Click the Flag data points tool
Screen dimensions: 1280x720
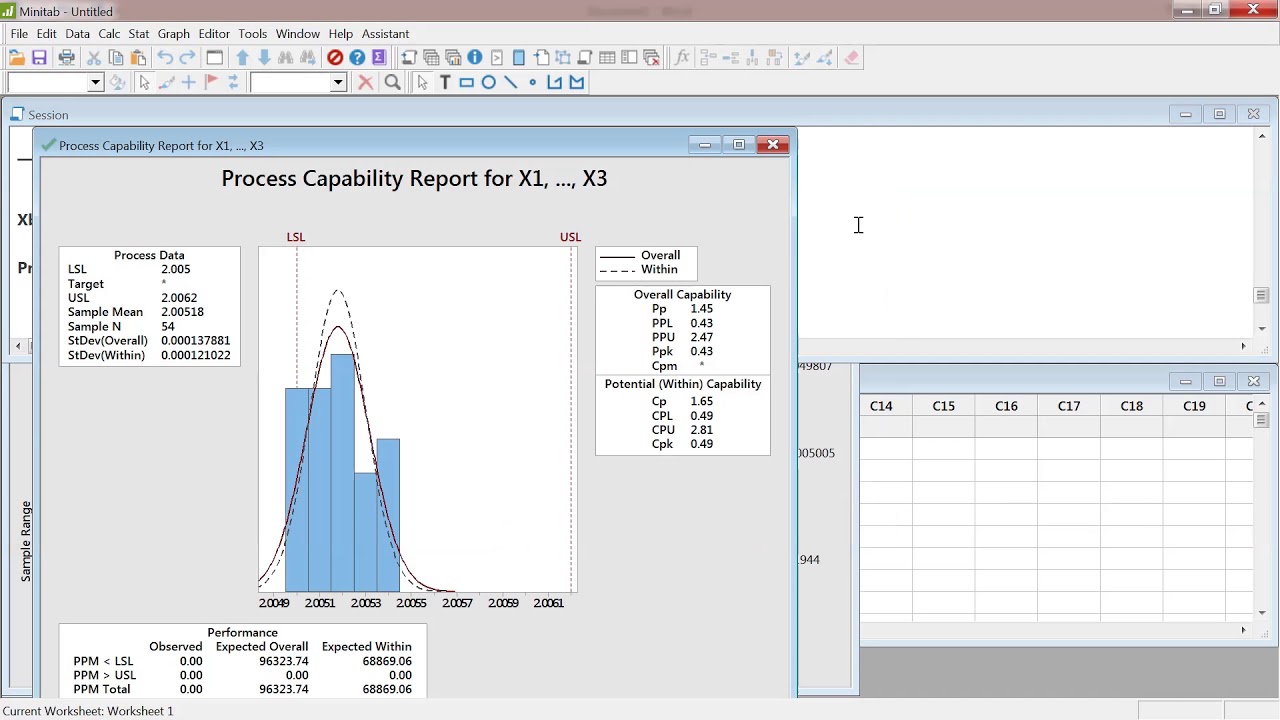(211, 83)
